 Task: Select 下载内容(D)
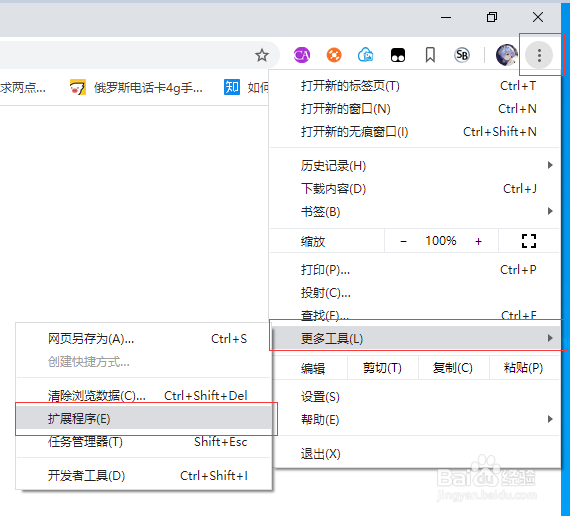(x=414, y=189)
